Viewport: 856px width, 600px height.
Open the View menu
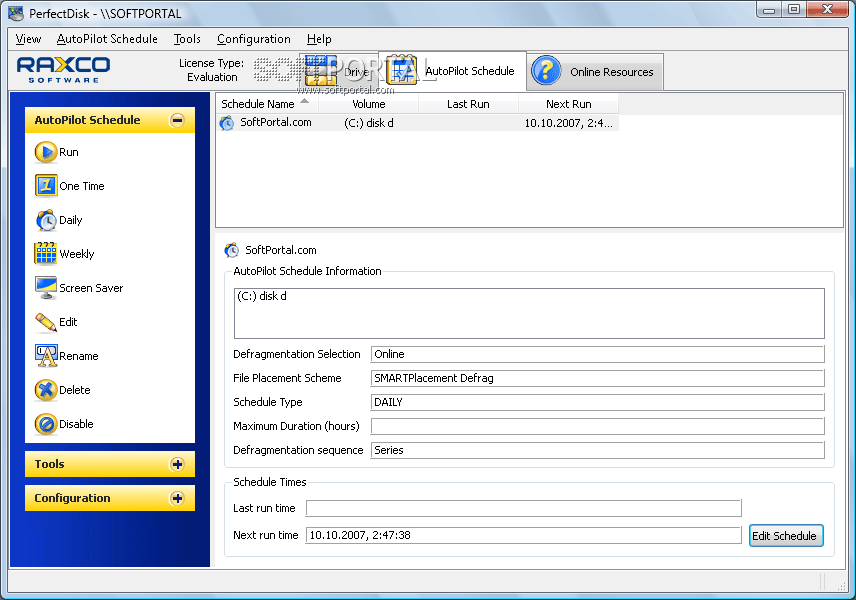pos(28,39)
